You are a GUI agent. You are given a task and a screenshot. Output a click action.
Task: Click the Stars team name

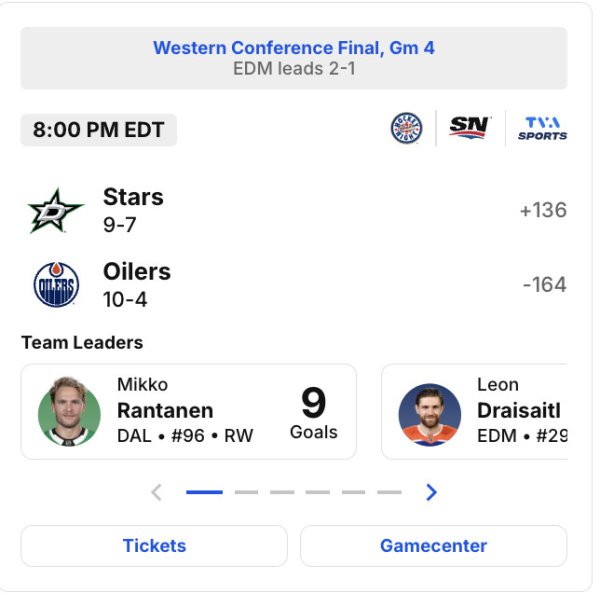[133, 197]
